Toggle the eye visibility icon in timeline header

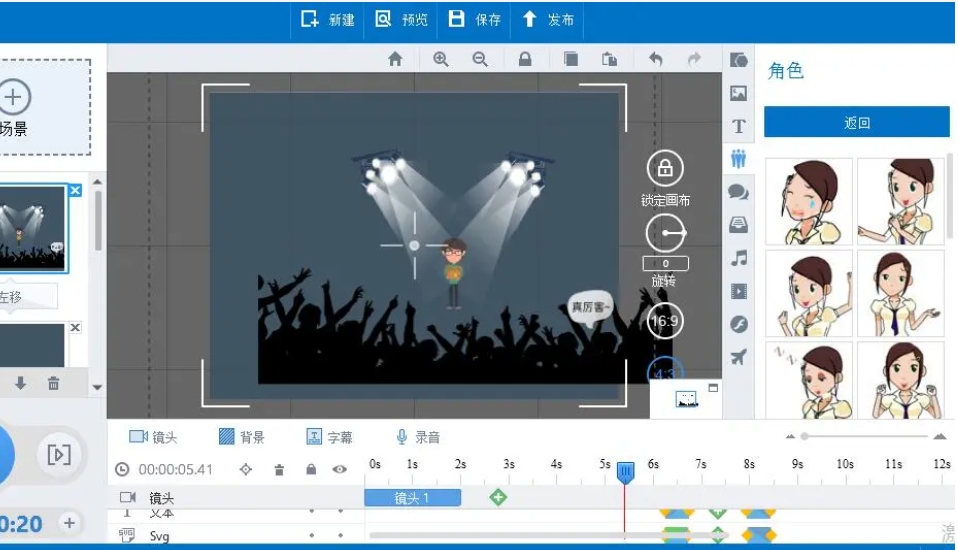point(340,469)
